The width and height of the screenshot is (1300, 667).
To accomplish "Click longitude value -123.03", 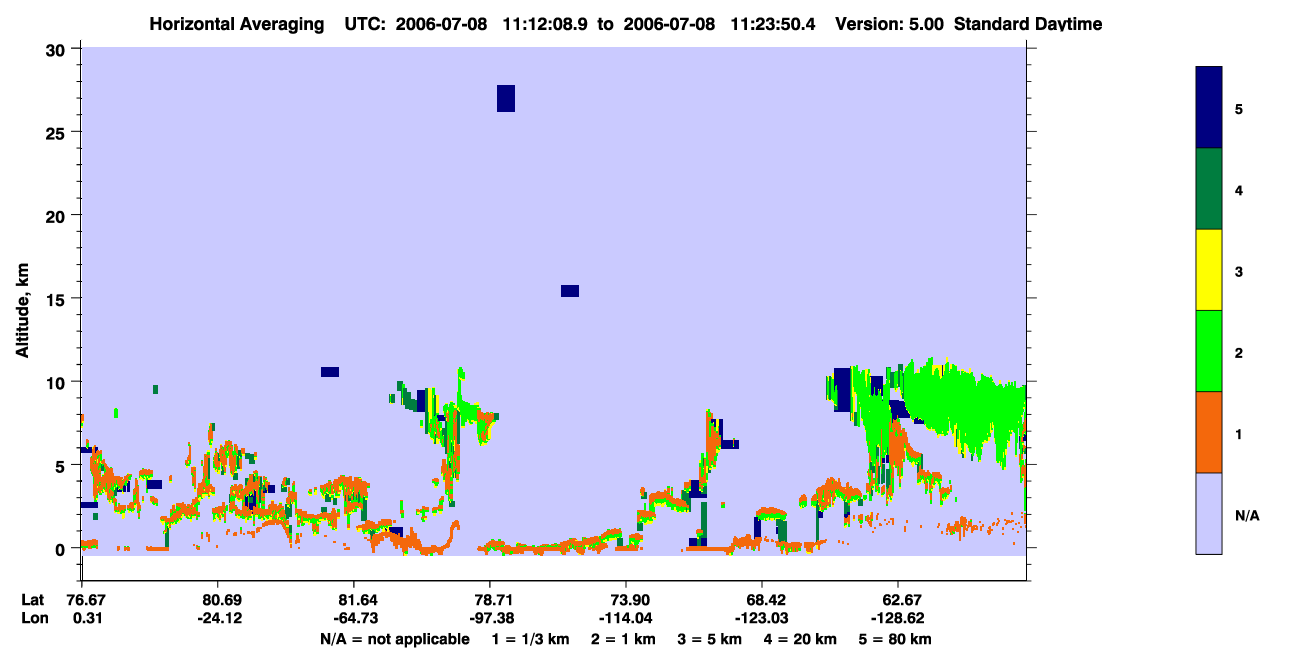I will [x=762, y=618].
